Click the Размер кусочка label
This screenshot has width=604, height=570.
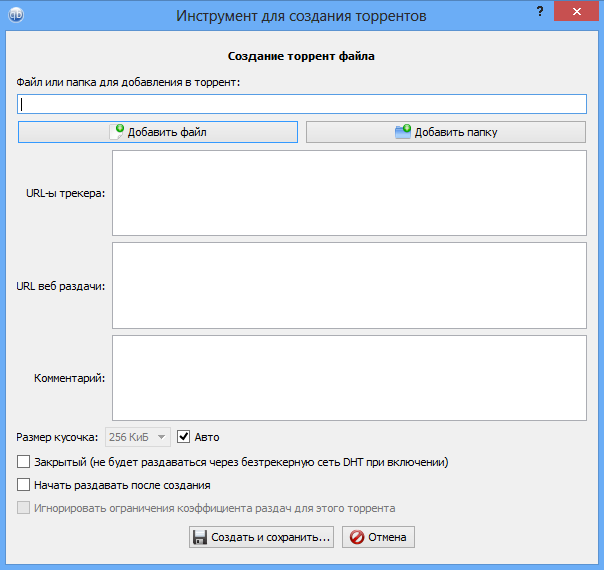tap(57, 438)
